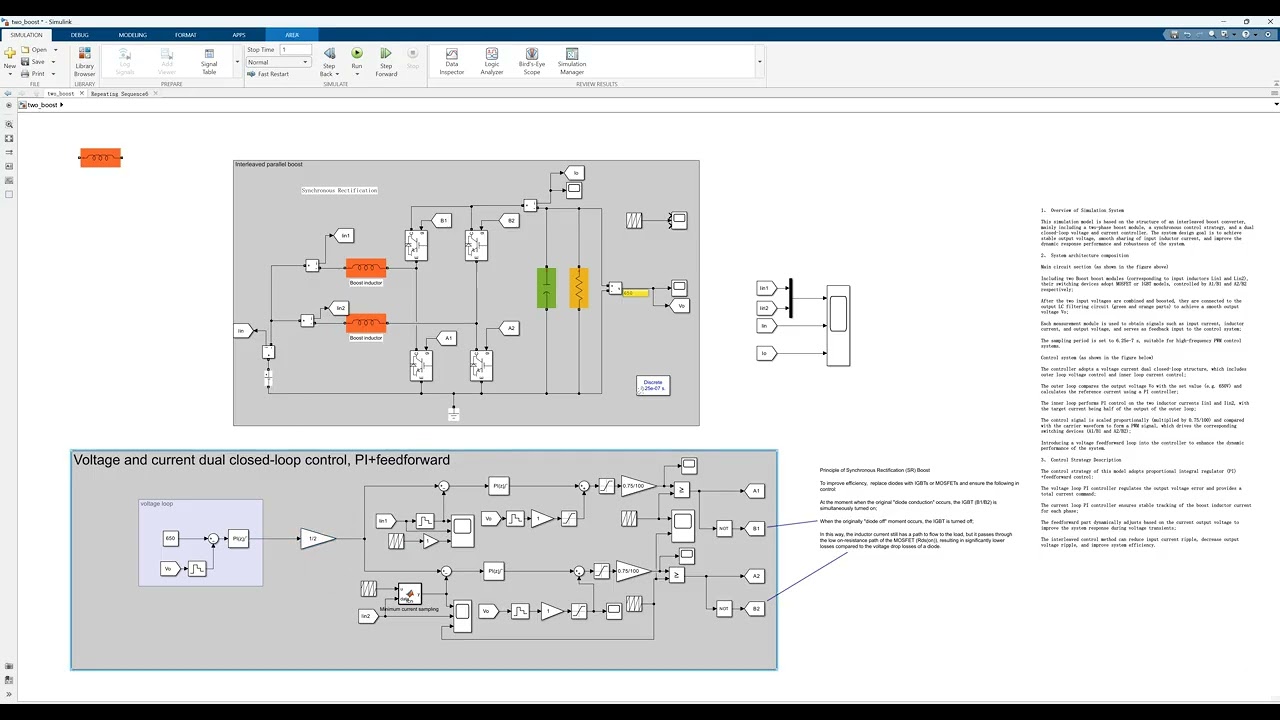The image size is (1280, 720).
Task: Expand the Prepare gallery dropdown
Action: tap(237, 62)
